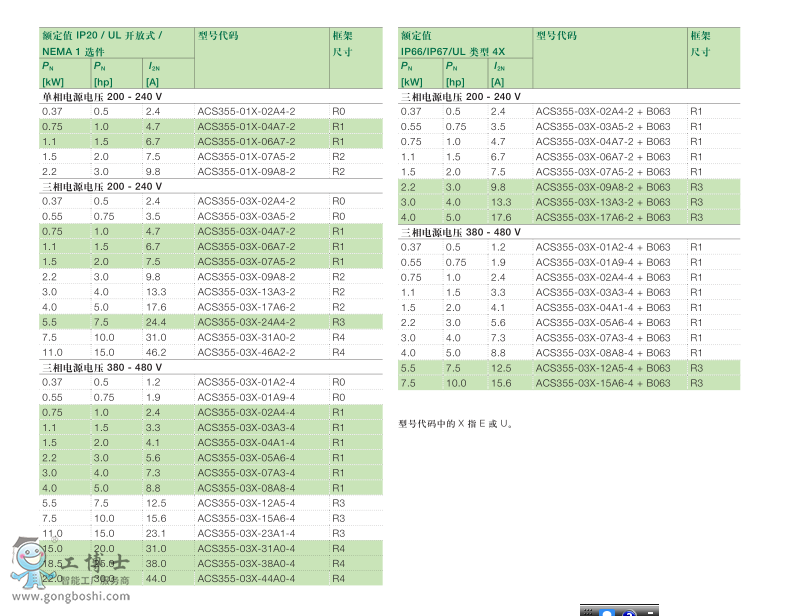Viewport: 790px width, 616px height.
Task: Select model code ACS355-01X-04A7-2
Action: [246, 126]
